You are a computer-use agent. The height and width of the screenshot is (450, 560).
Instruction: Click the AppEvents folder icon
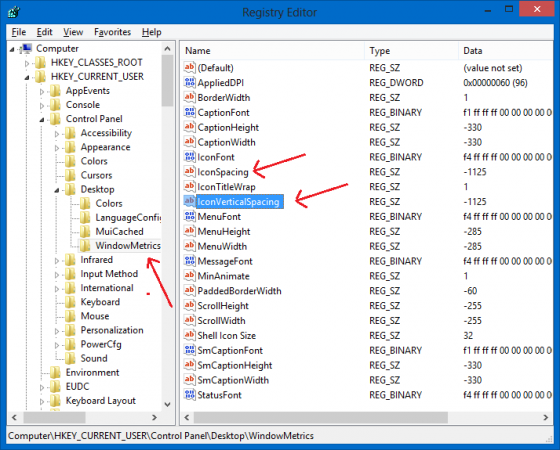click(x=55, y=91)
